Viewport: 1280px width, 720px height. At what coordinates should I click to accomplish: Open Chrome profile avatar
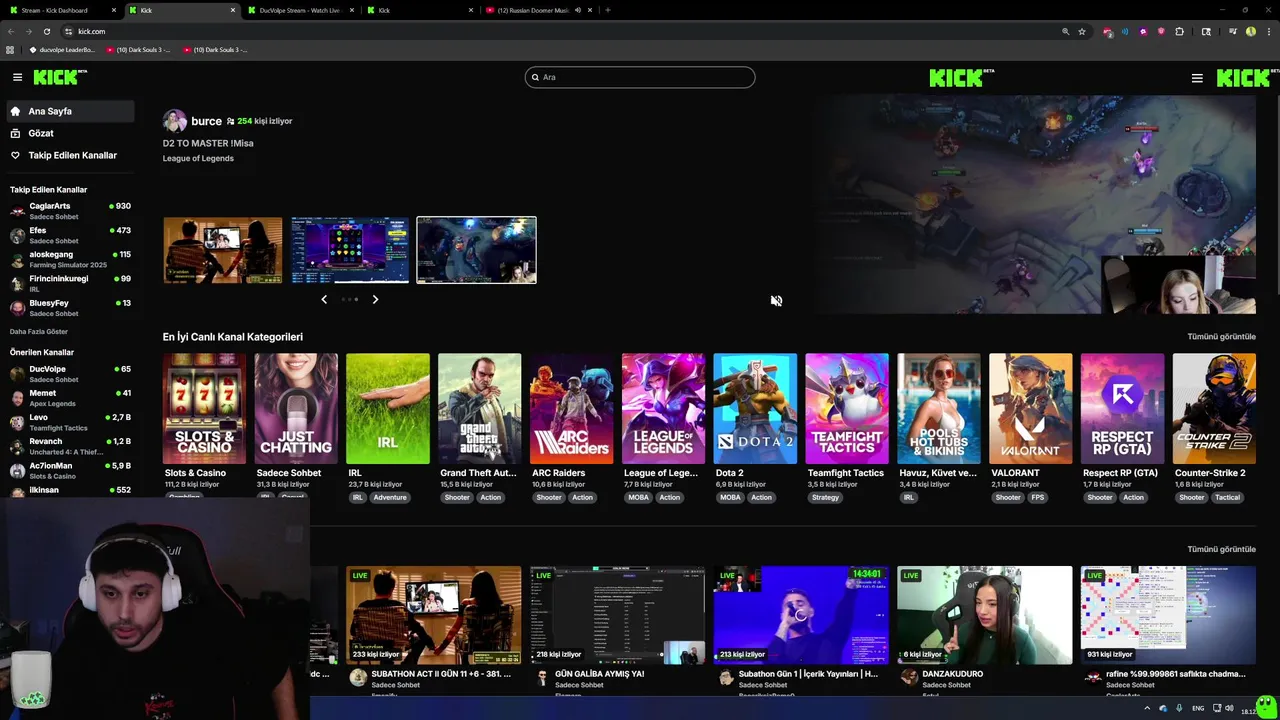point(1251,31)
